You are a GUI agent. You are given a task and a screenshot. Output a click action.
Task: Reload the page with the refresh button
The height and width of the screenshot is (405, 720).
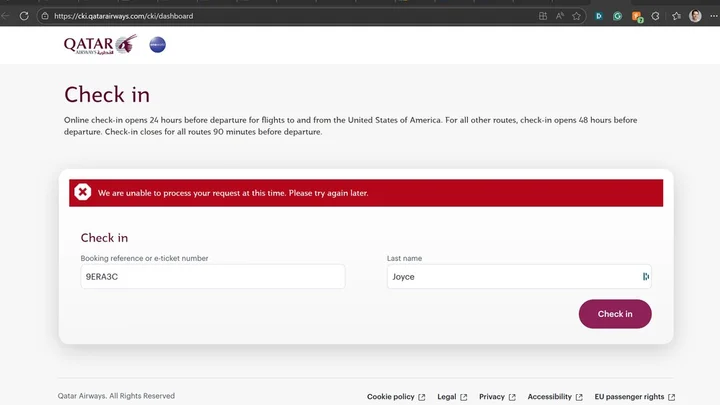pyautogui.click(x=24, y=16)
